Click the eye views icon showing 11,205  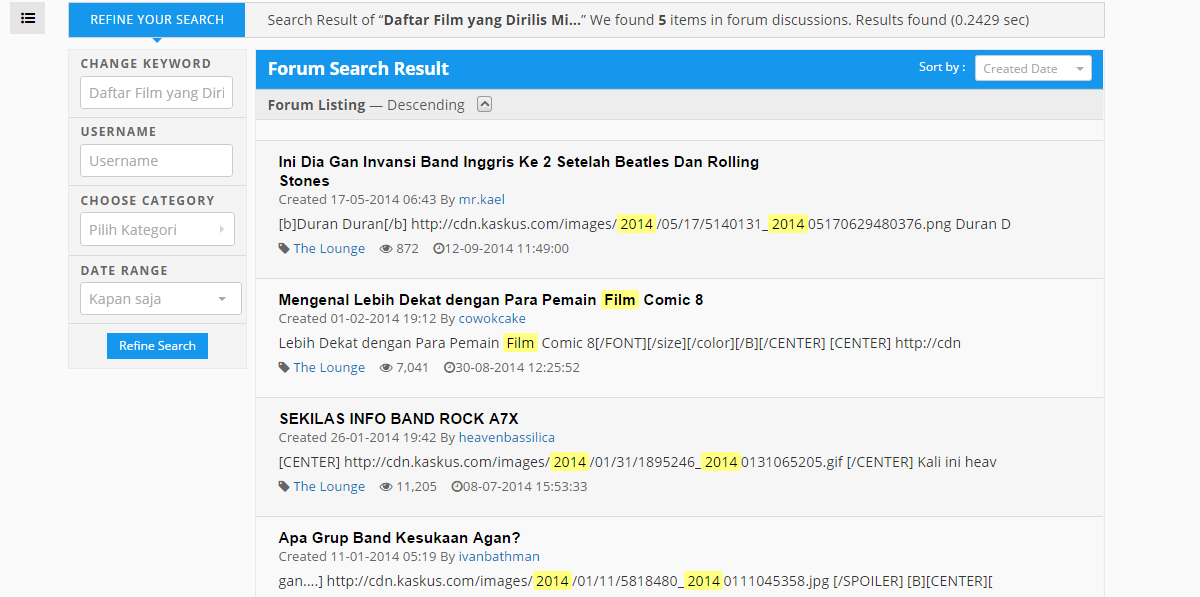(x=386, y=487)
